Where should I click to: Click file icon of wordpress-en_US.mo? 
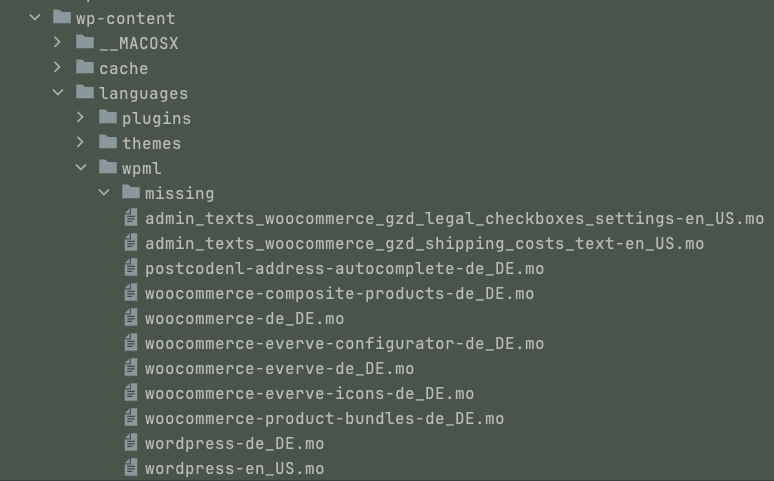[x=131, y=467]
